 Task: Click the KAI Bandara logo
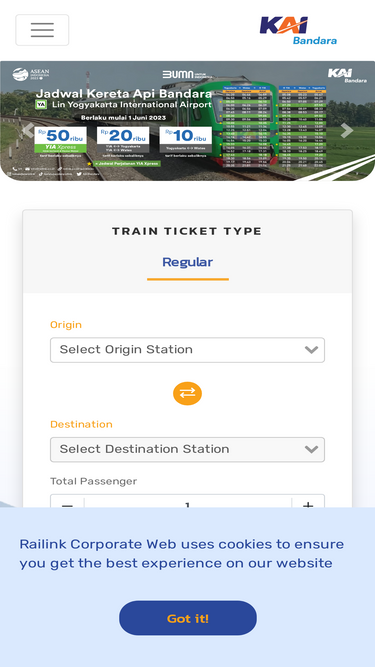click(x=298, y=30)
